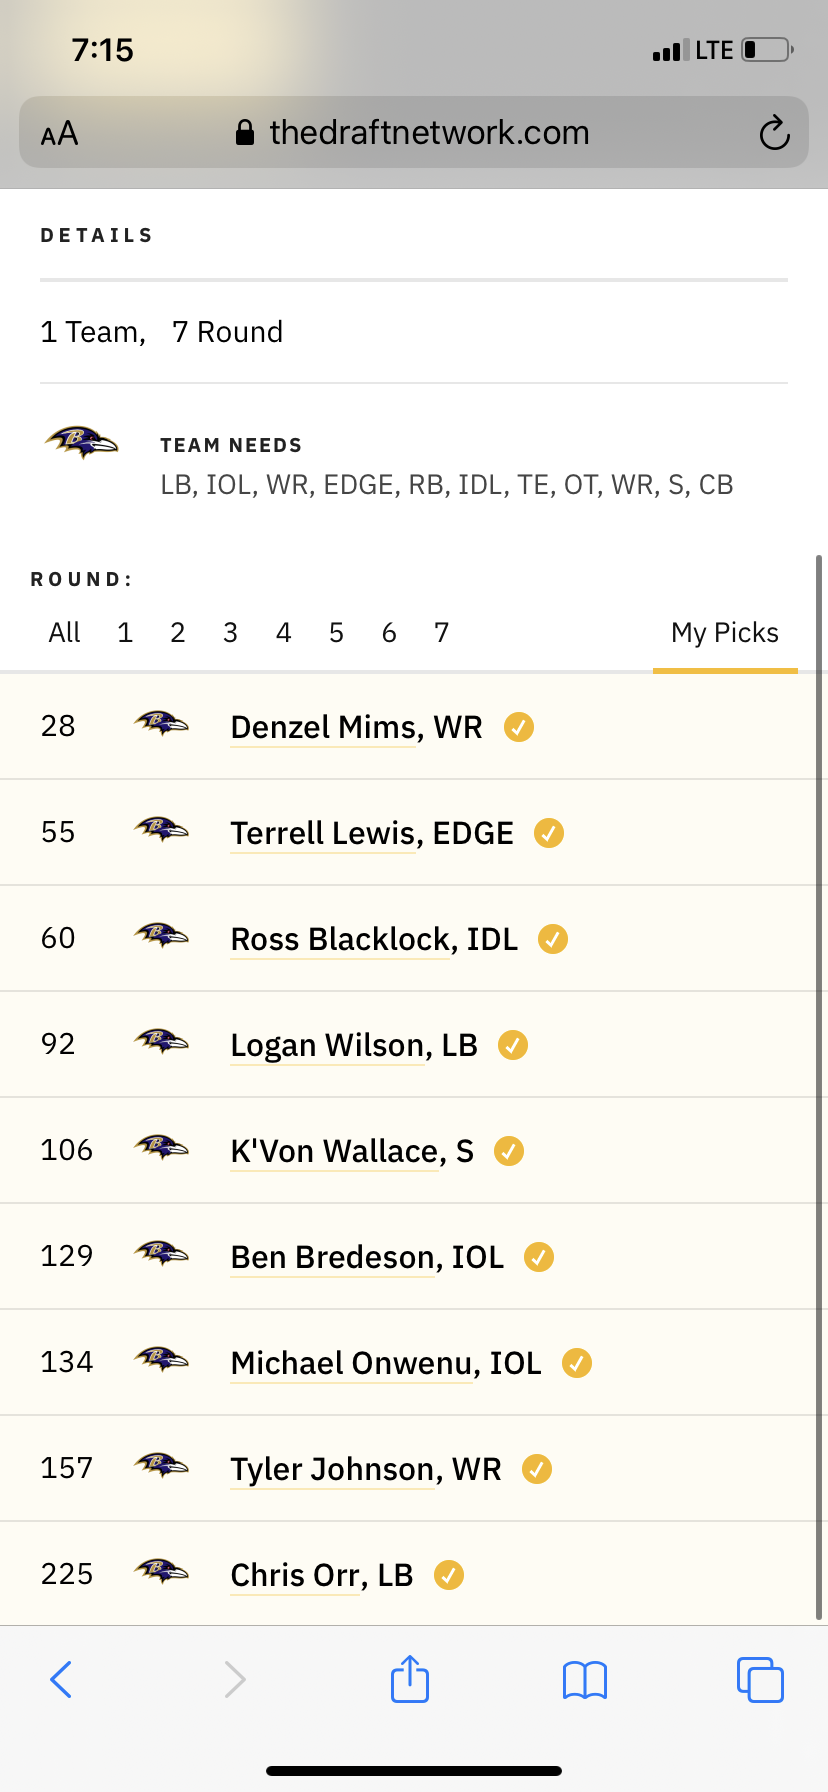Viewport: 828px width, 1792px height.
Task: Click Ravens logo beside pick 28
Action: click(x=161, y=723)
